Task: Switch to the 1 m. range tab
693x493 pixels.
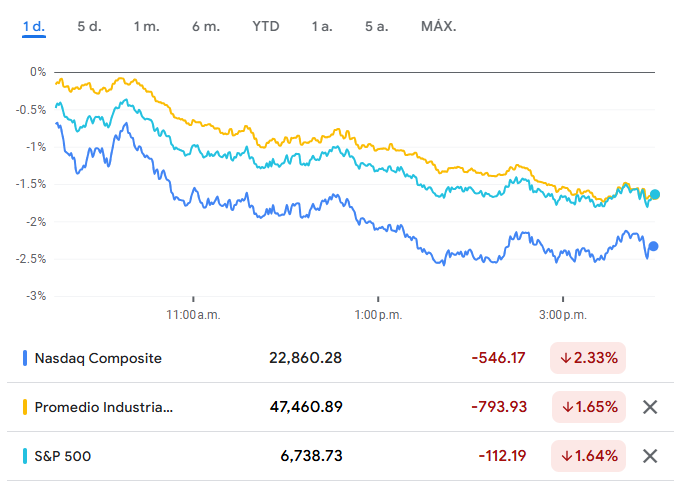Action: (146, 26)
